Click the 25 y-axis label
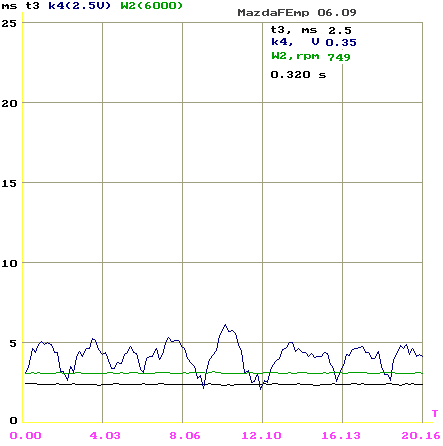Image resolution: width=443 pixels, height=446 pixels. (9, 23)
